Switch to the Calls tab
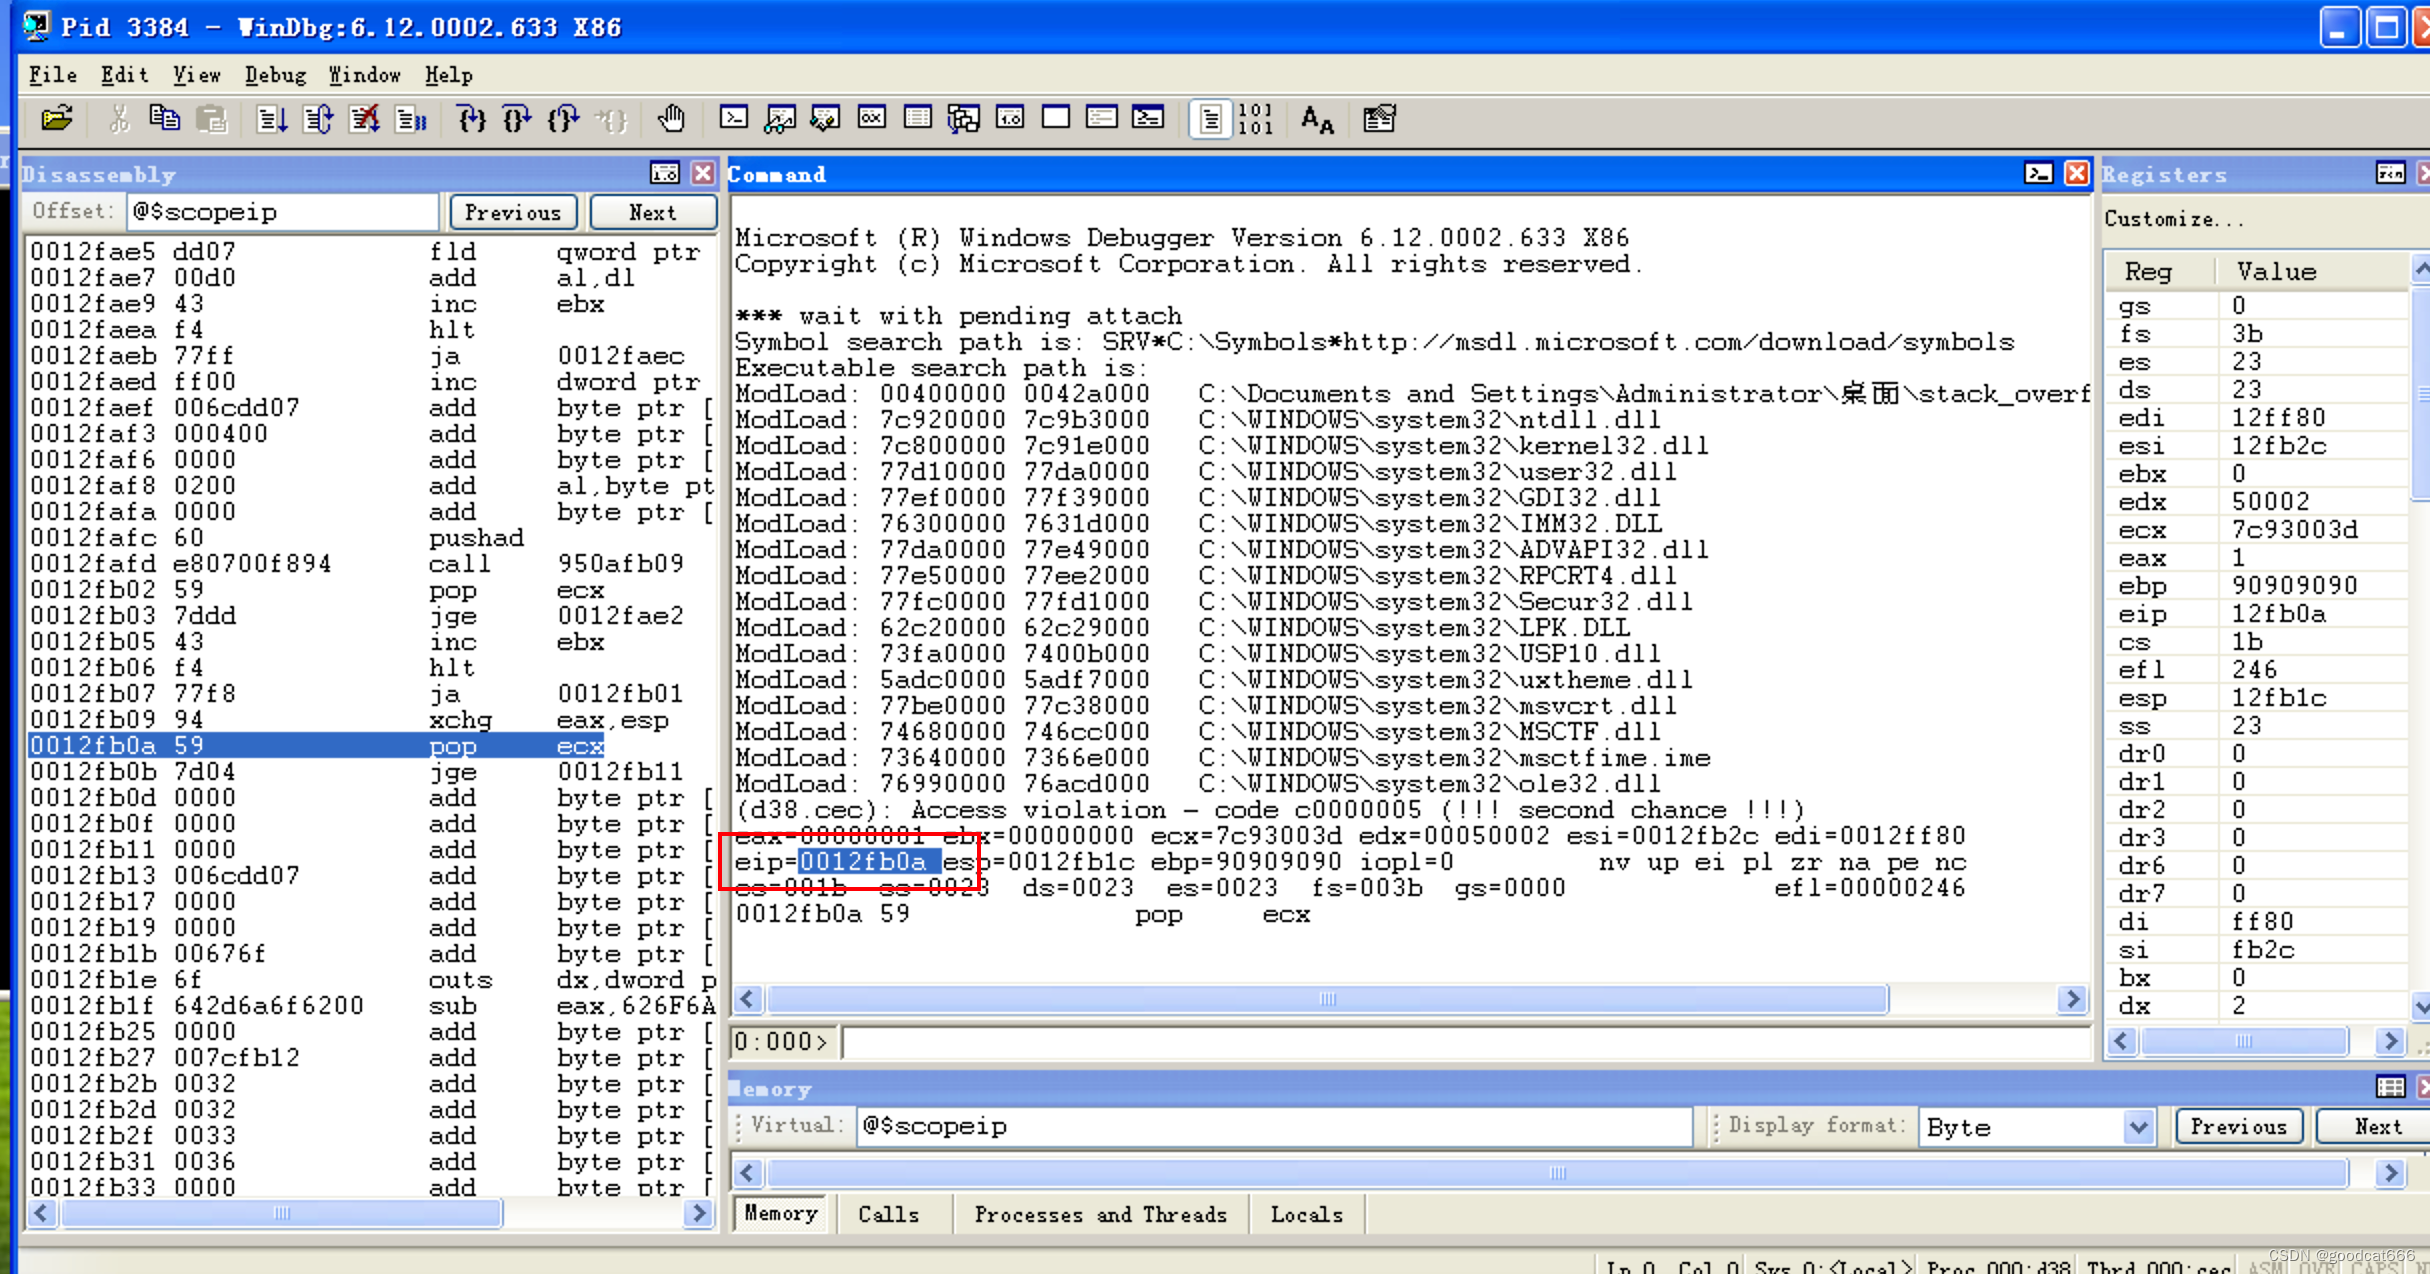Image resolution: width=2430 pixels, height=1274 pixels. (x=889, y=1215)
